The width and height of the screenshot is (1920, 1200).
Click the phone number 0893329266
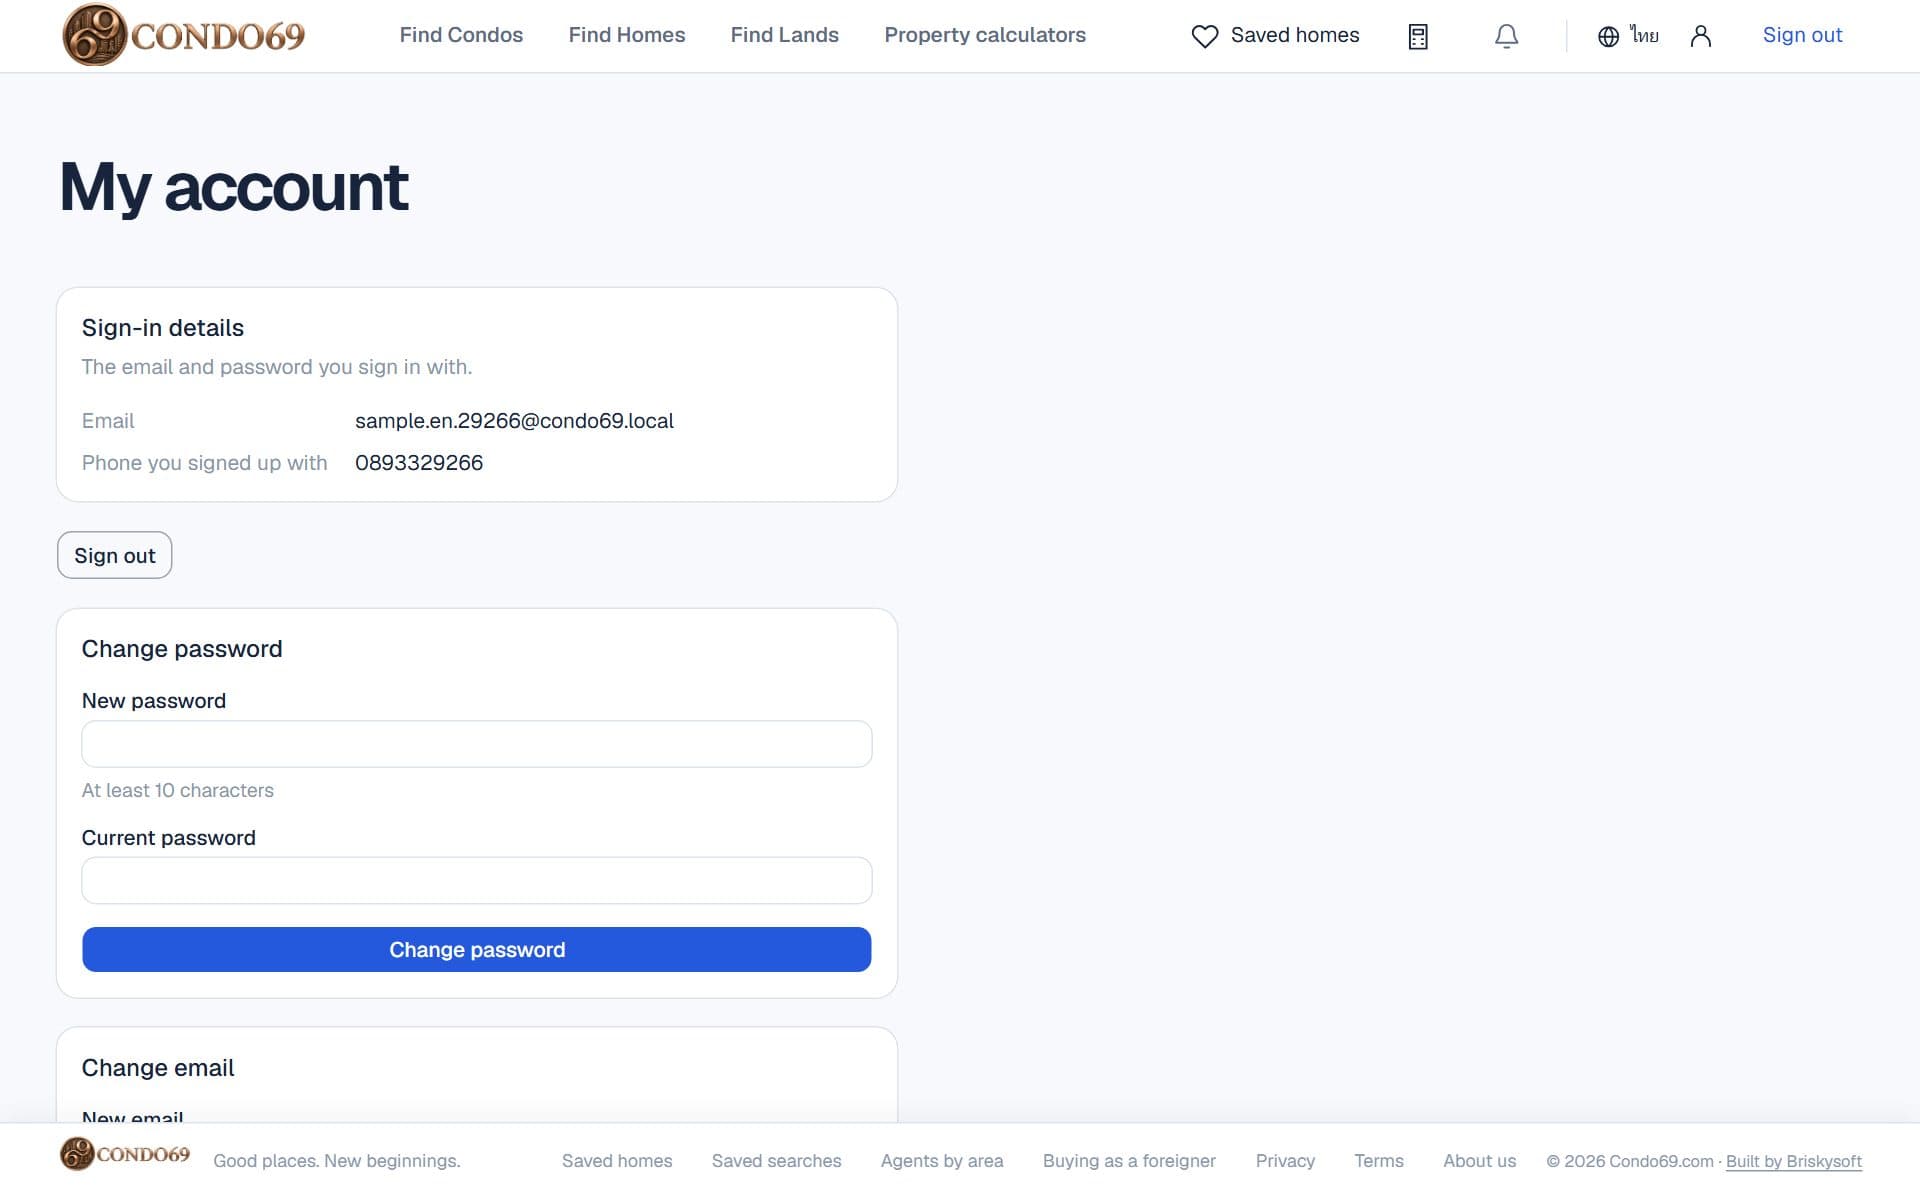pos(419,463)
